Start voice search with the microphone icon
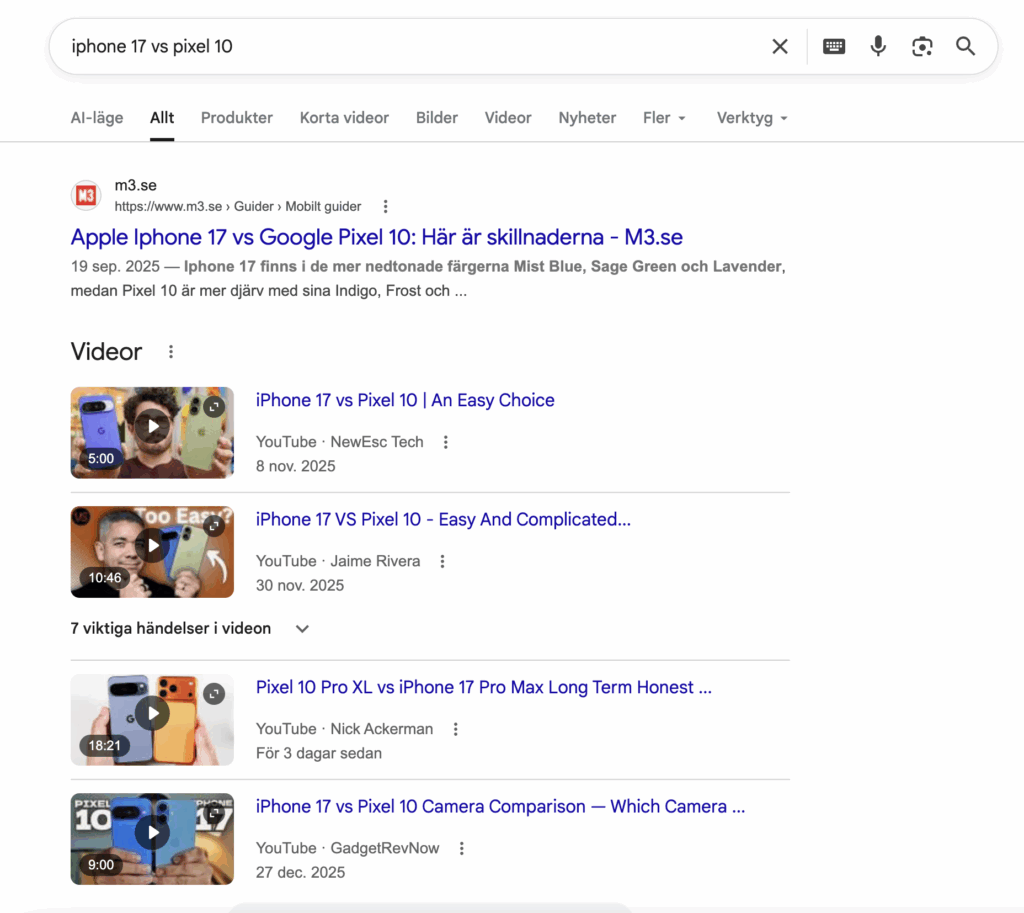1024x913 pixels. click(x=878, y=46)
